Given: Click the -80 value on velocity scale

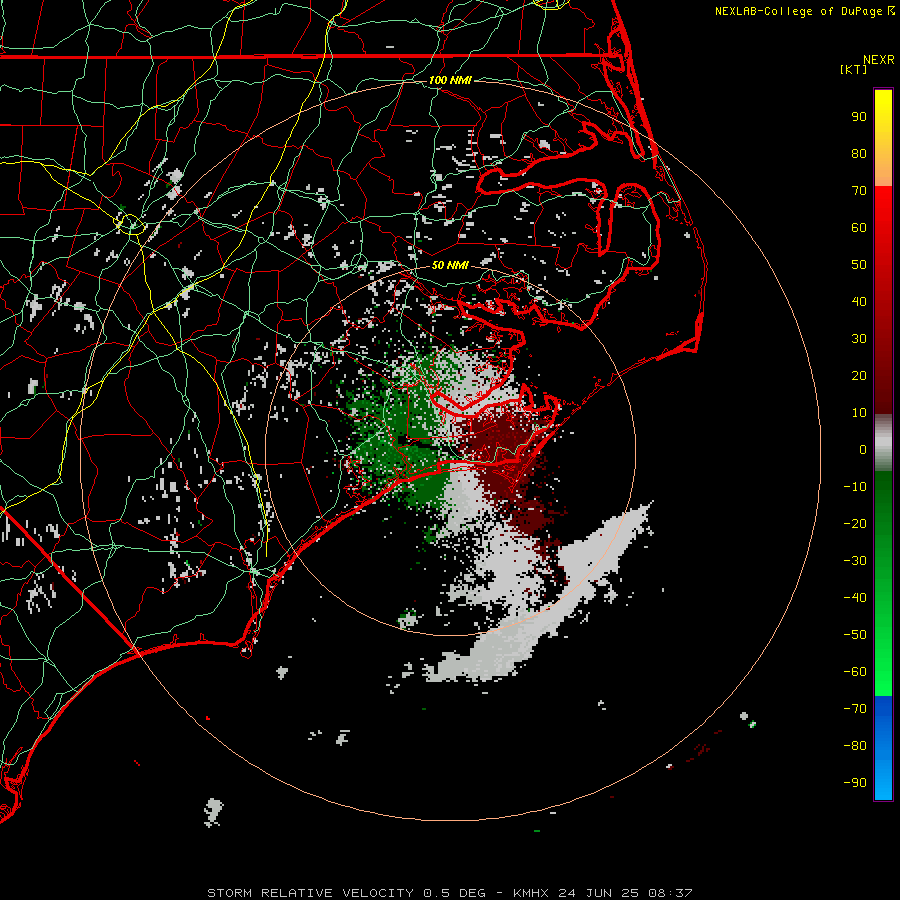Looking at the screenshot, I should pos(855,746).
